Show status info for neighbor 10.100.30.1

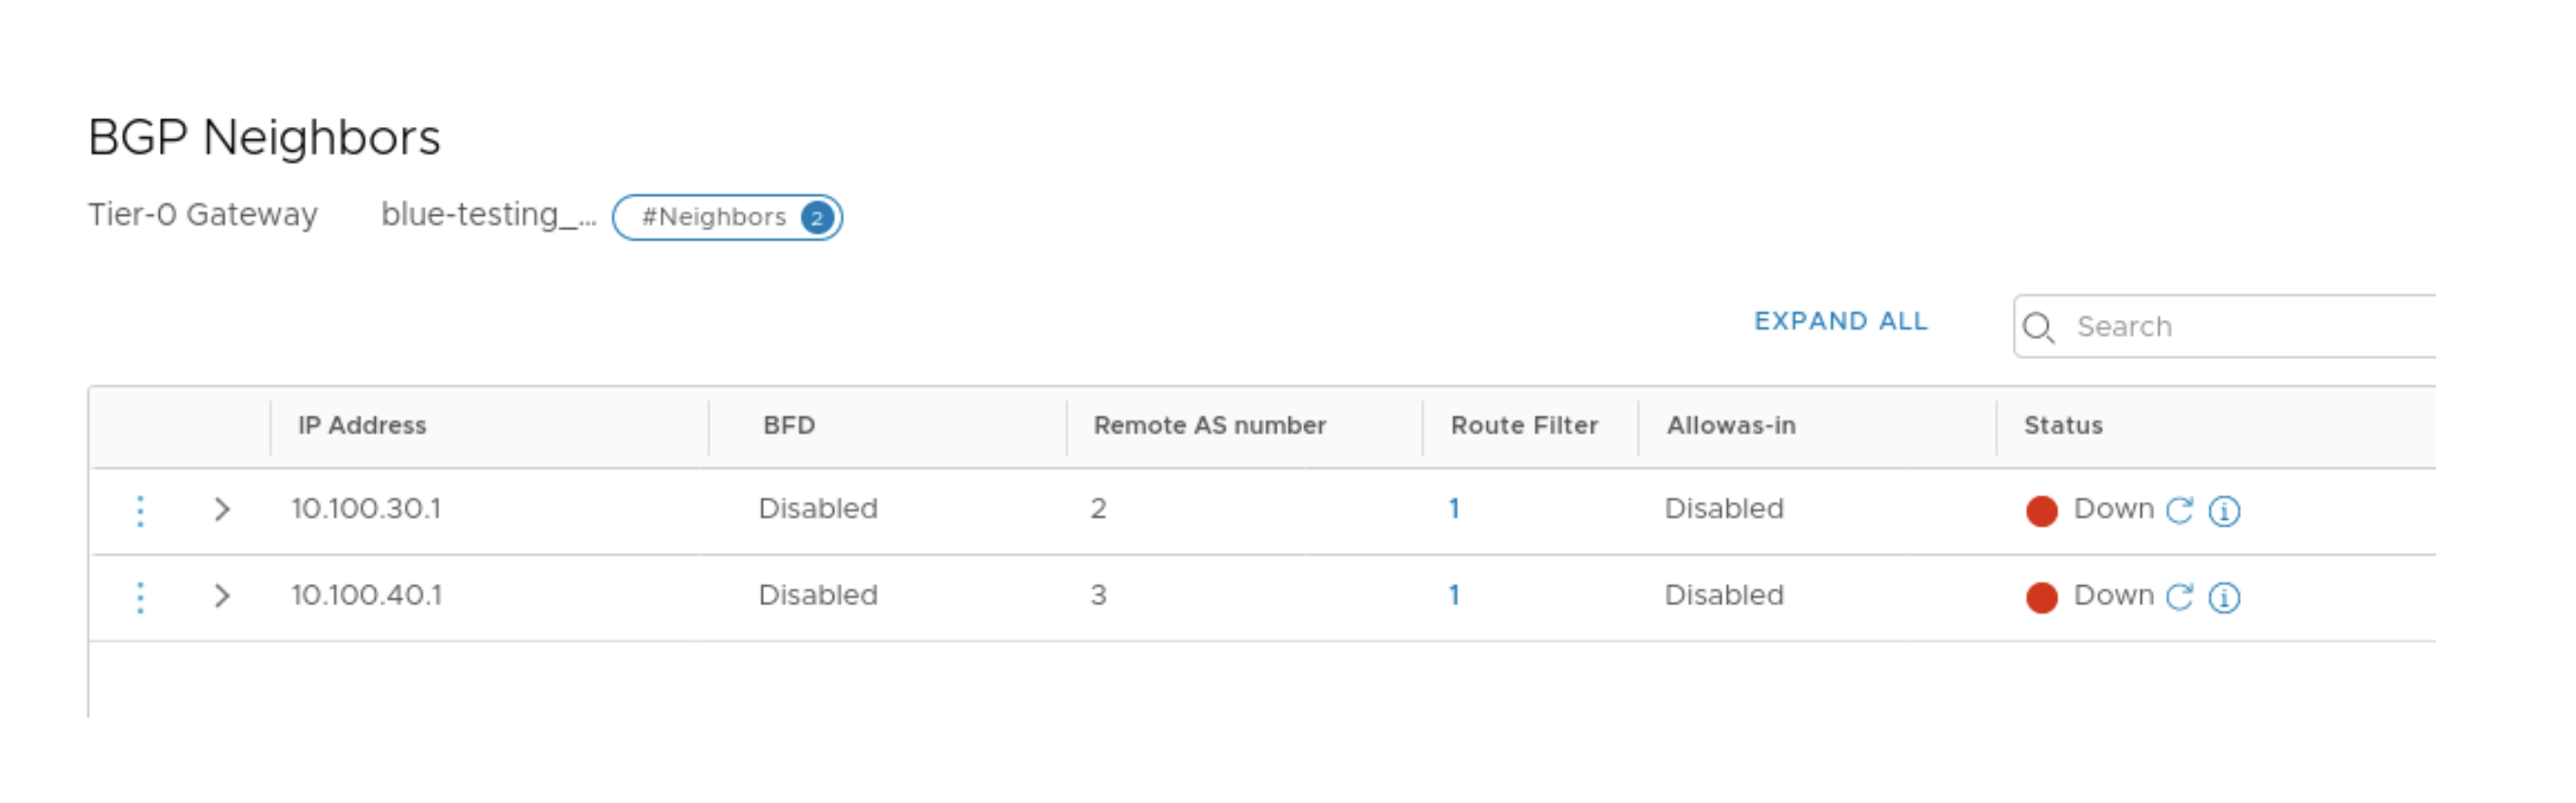[x=2224, y=511]
